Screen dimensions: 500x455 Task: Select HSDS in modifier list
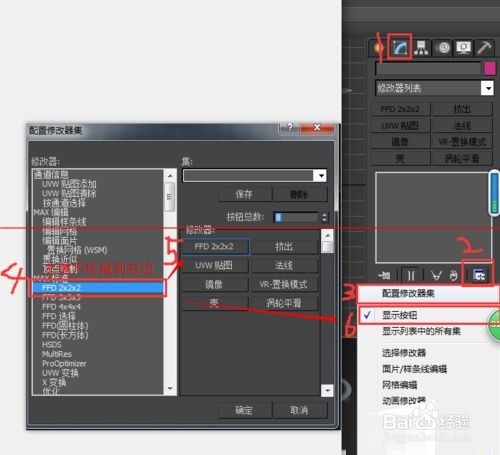click(x=52, y=344)
